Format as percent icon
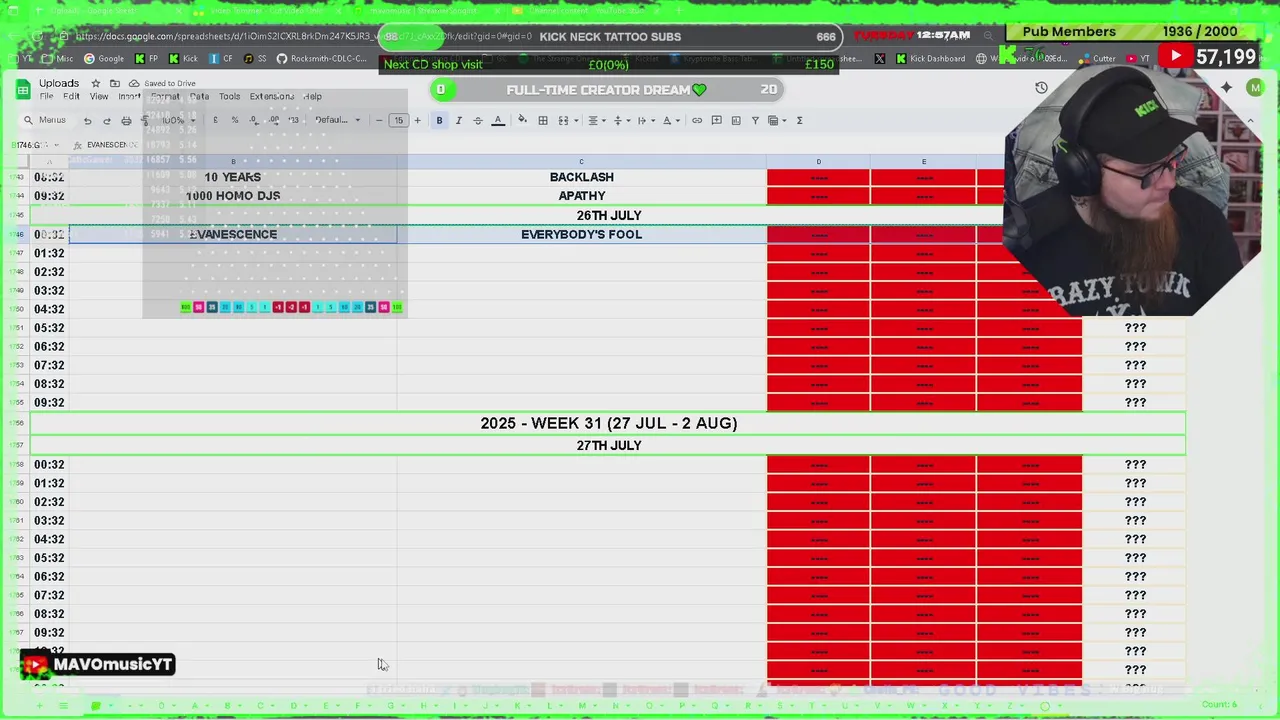Viewport: 1280px width, 720px height. pyautogui.click(x=235, y=120)
